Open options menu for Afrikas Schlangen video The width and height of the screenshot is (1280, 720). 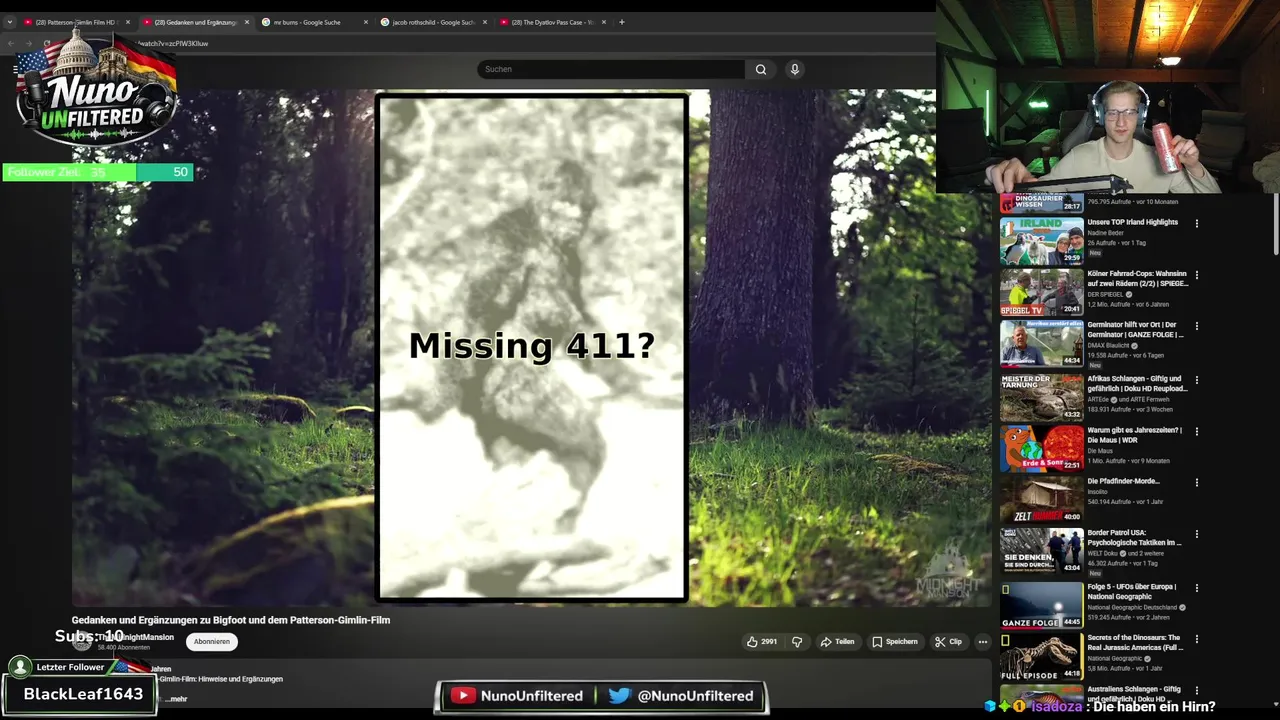click(1196, 379)
